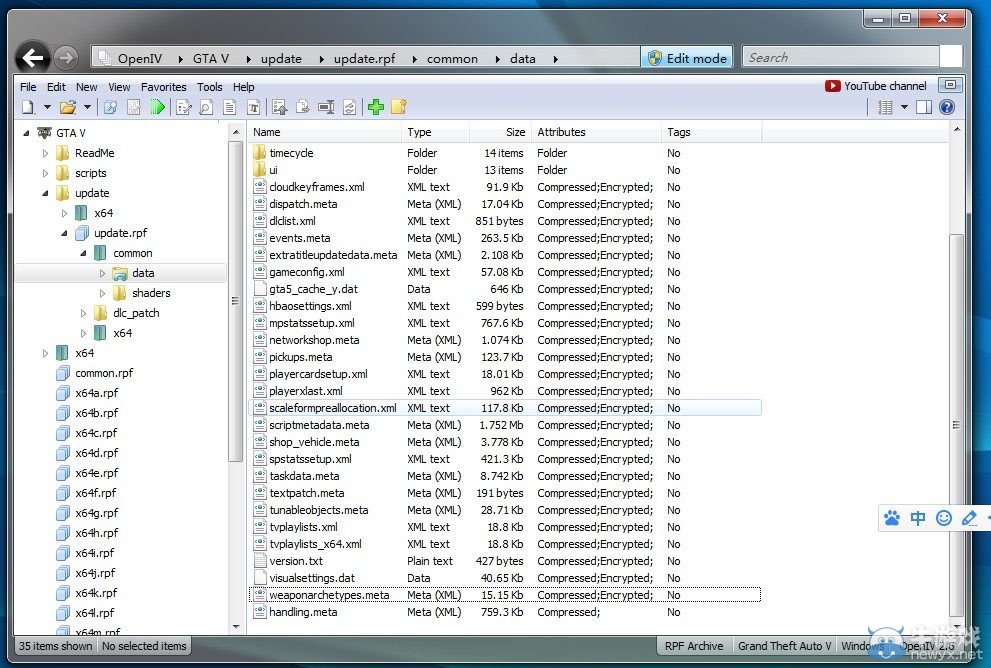Click the rename toolbar icon
The width and height of the screenshot is (991, 668).
[326, 107]
